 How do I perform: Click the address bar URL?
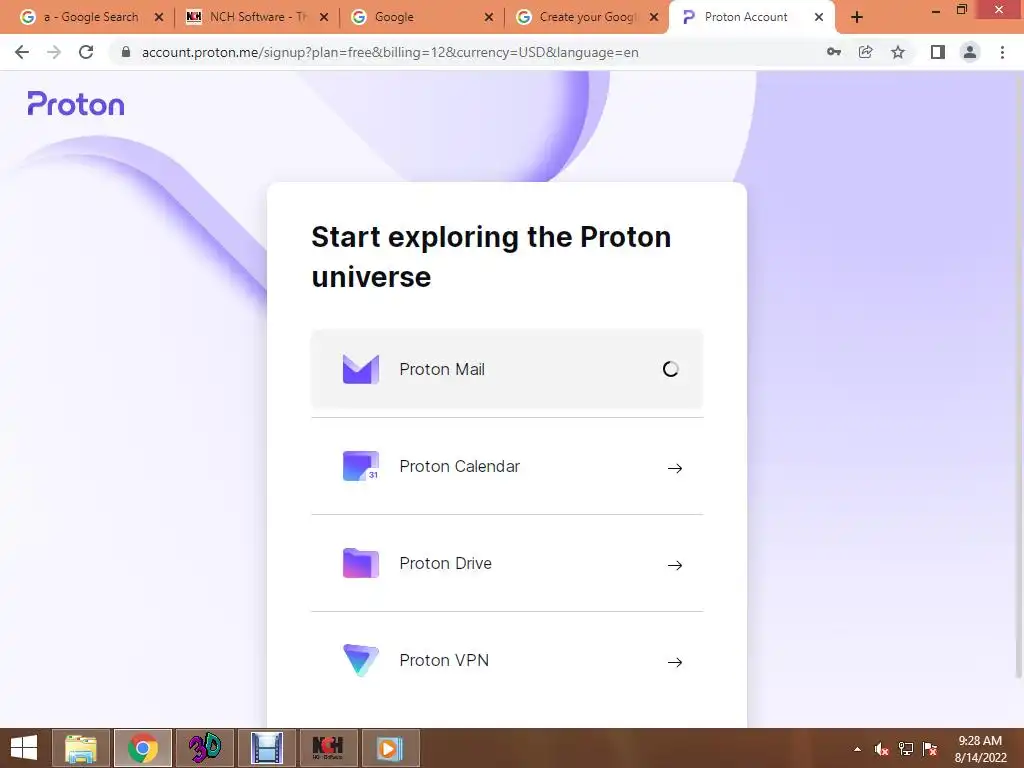[x=390, y=52]
